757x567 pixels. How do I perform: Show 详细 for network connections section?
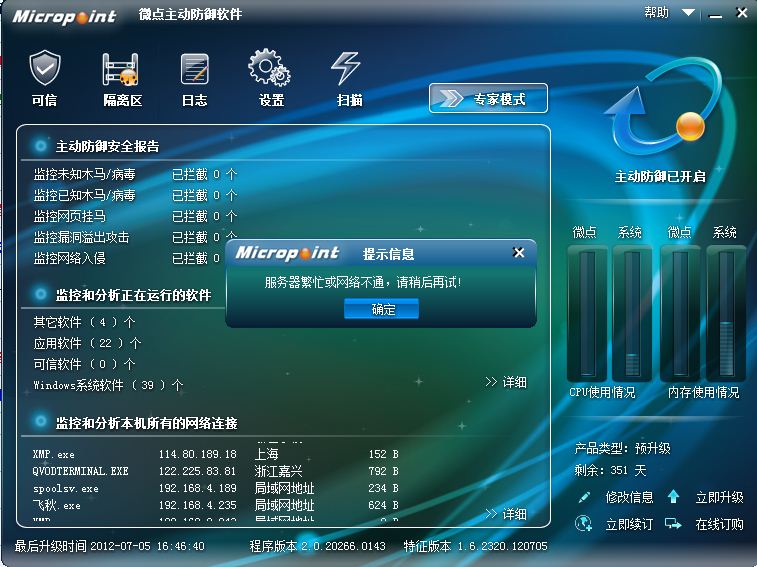click(506, 514)
